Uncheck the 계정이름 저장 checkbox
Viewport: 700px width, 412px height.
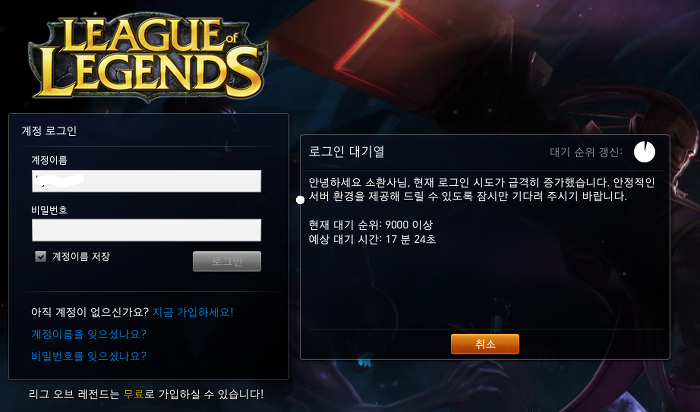coord(41,256)
